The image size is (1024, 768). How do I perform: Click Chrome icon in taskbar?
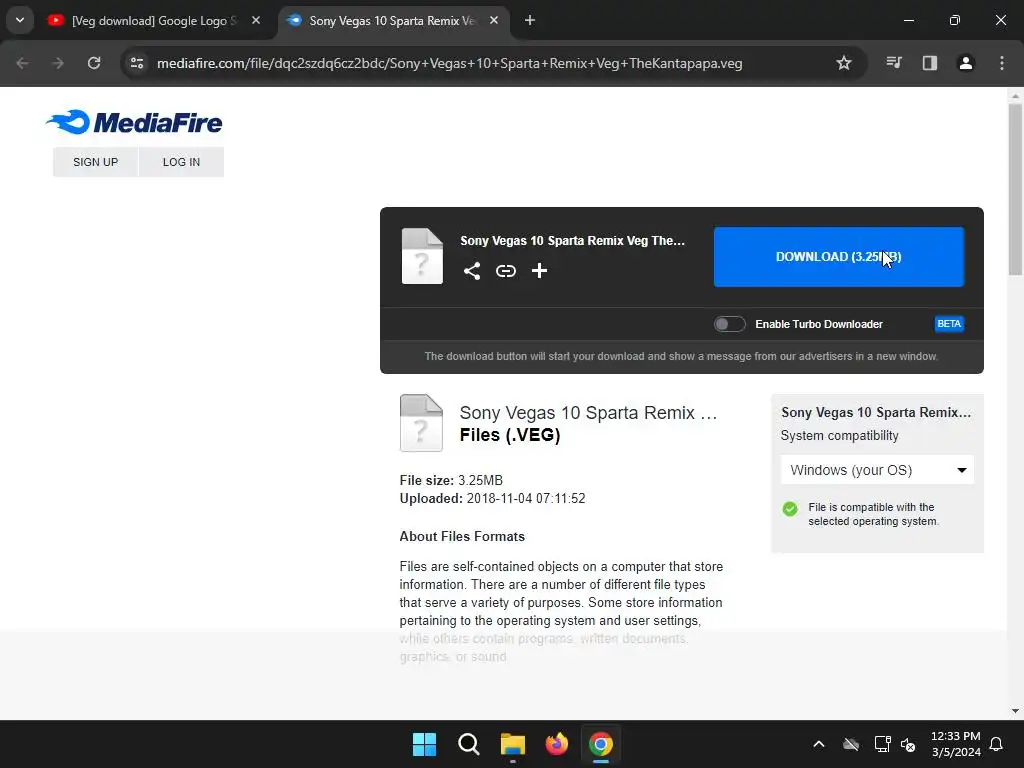point(600,744)
